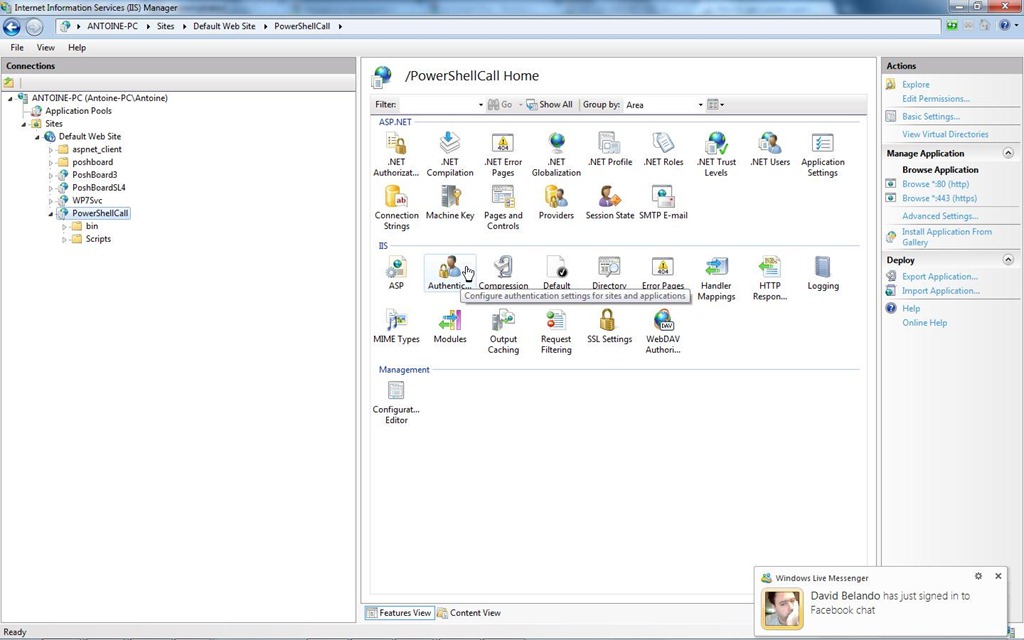
Task: Open the SSL Settings feature
Action: point(610,327)
